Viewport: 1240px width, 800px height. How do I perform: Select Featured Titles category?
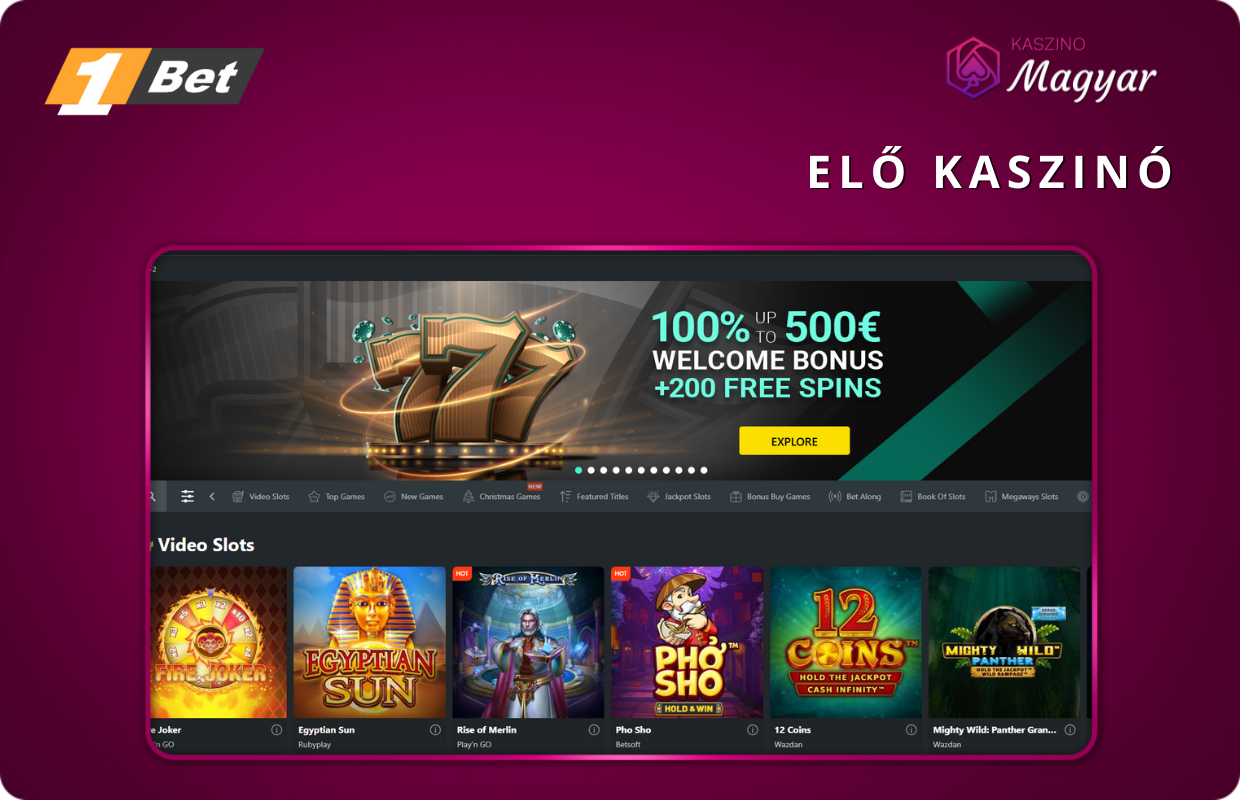pos(594,496)
